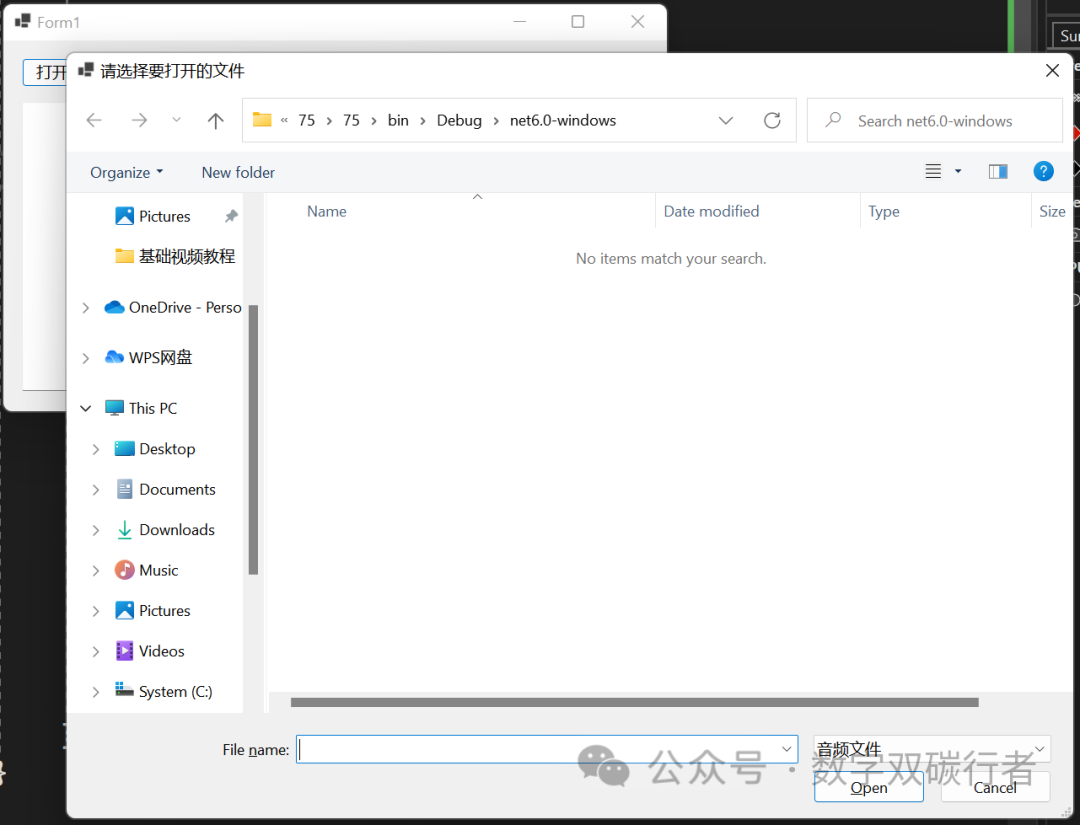Select the WPS网盘 cloud drive
This screenshot has width=1080, height=825.
coord(160,357)
